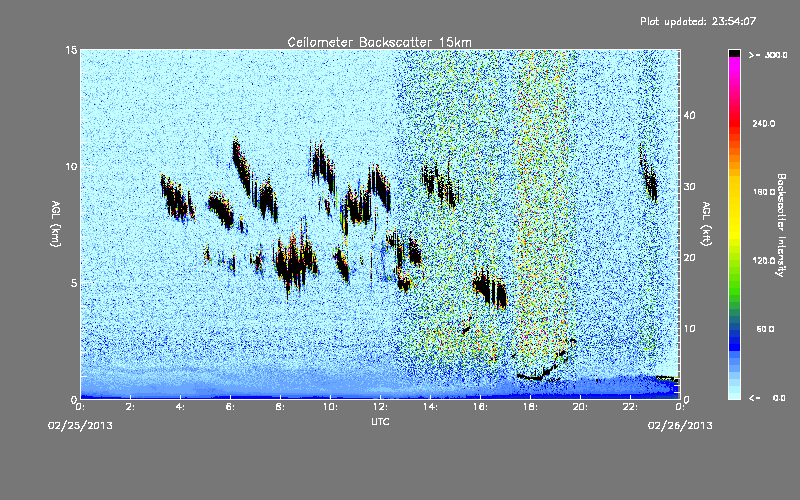Click the '12:' hour tick label

(x=380, y=407)
